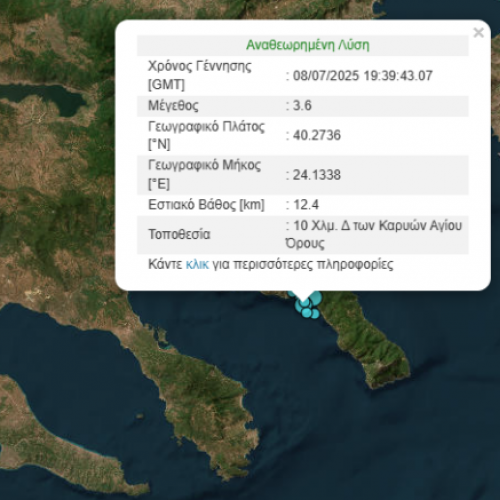Select the focal depth value 12.4

(306, 205)
